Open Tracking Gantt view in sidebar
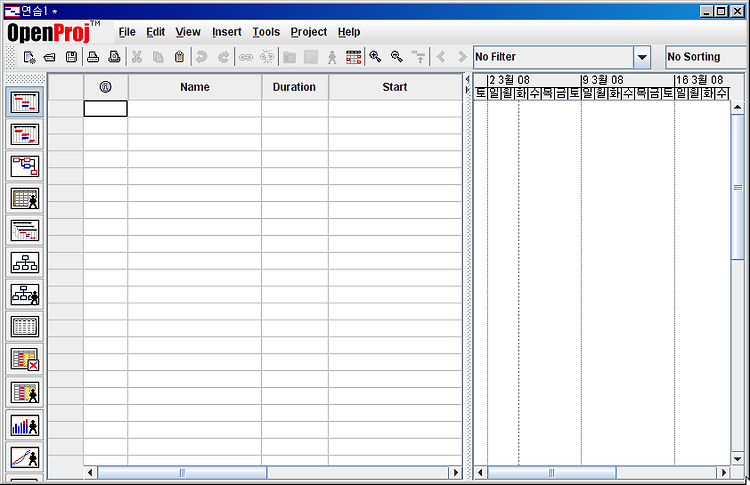This screenshot has width=750, height=485. [25, 134]
